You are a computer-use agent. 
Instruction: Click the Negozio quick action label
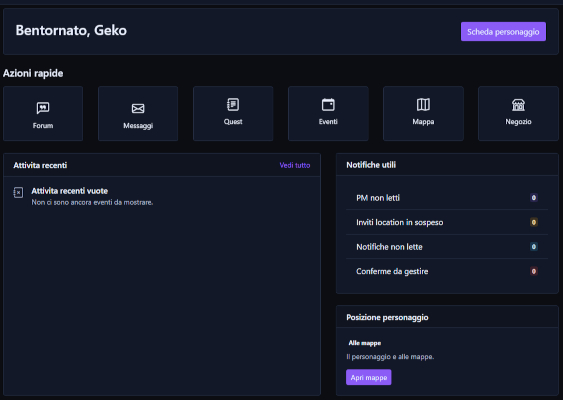[518, 122]
